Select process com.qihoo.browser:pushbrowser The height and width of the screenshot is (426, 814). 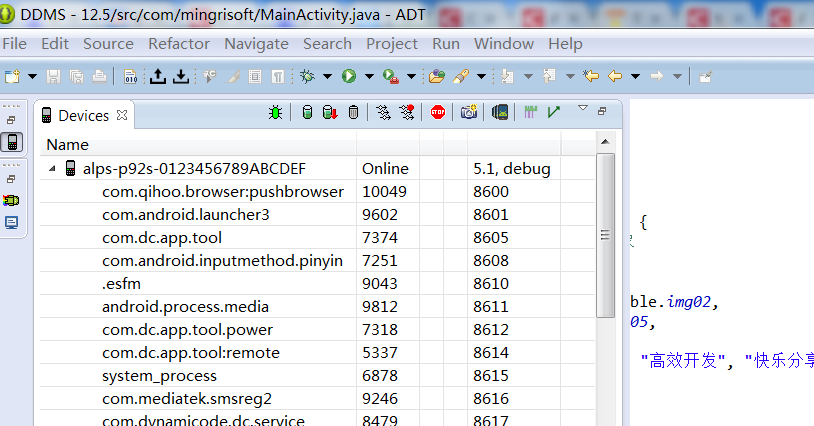(223, 191)
